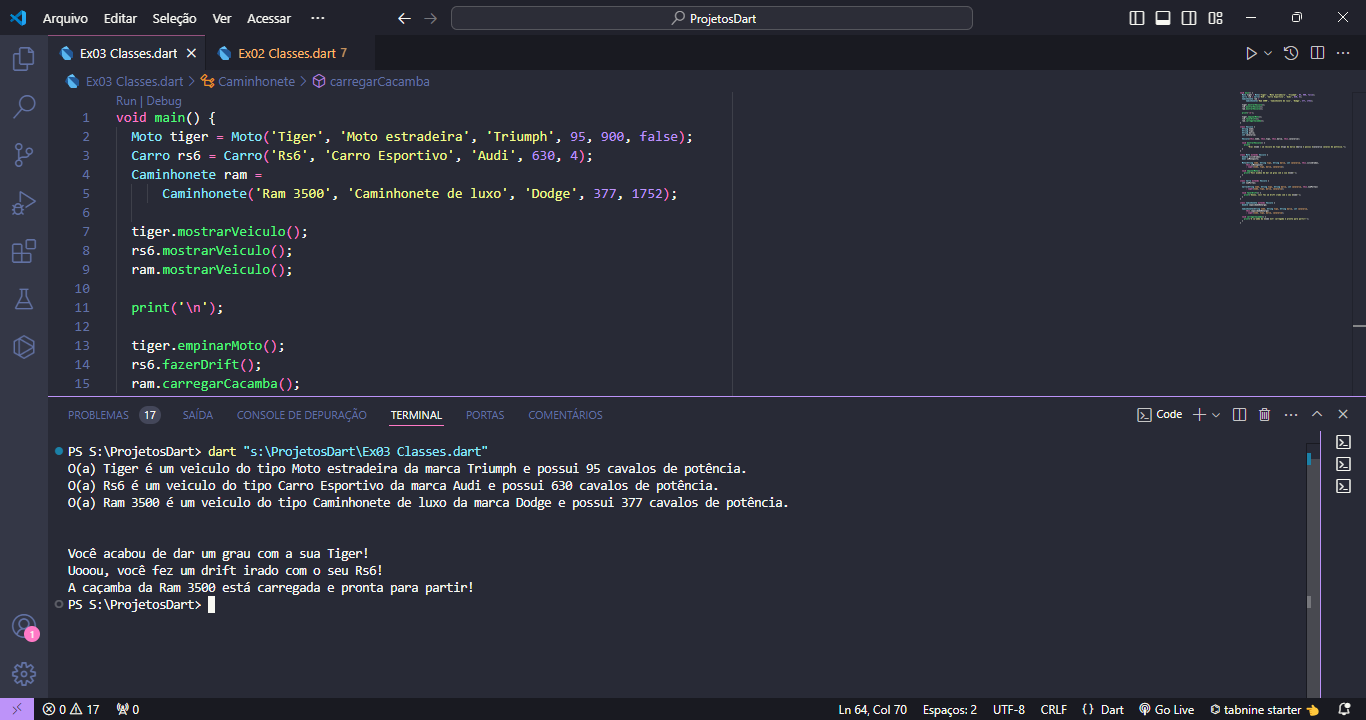Open Customize Layout control

pyautogui.click(x=1215, y=18)
